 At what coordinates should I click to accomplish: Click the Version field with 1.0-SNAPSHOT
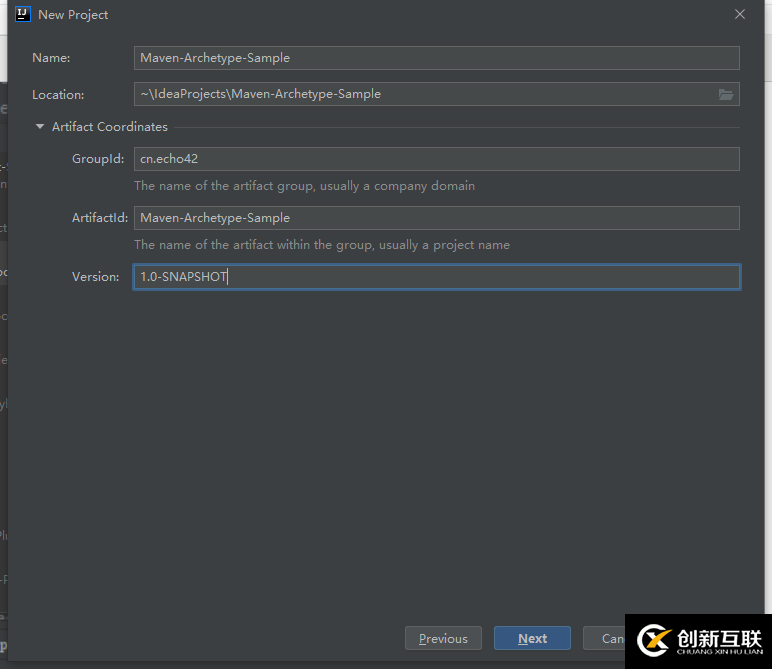pyautogui.click(x=436, y=277)
